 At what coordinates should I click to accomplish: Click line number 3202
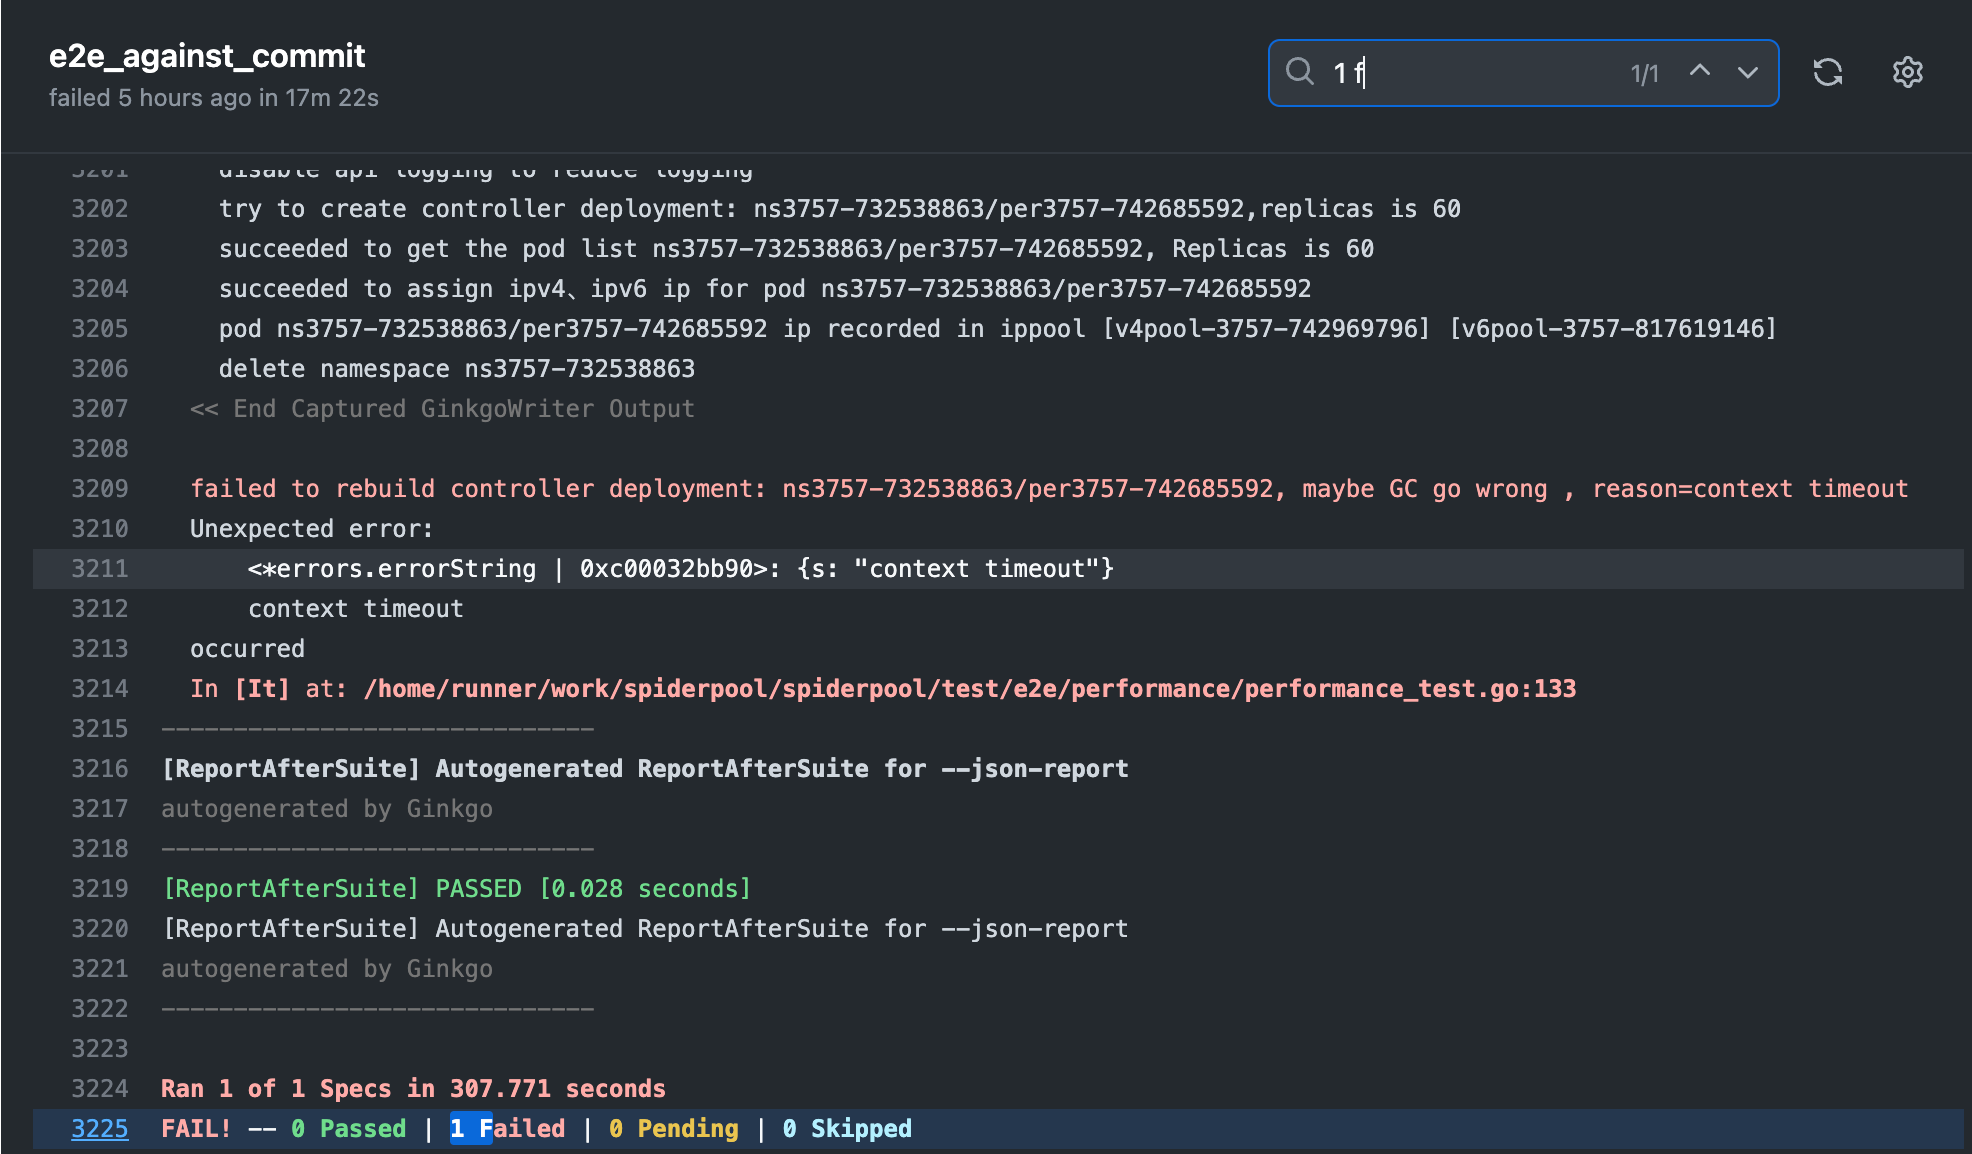(x=99, y=209)
